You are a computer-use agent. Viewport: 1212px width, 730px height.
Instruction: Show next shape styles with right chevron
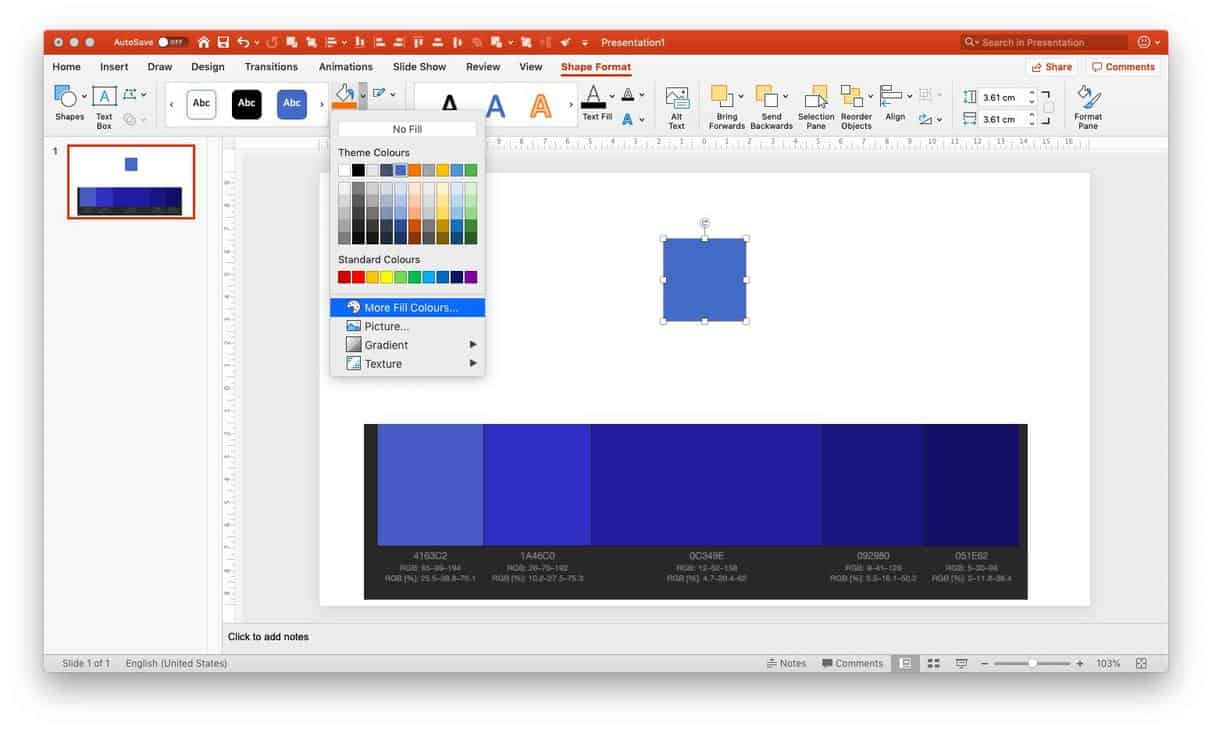321,104
